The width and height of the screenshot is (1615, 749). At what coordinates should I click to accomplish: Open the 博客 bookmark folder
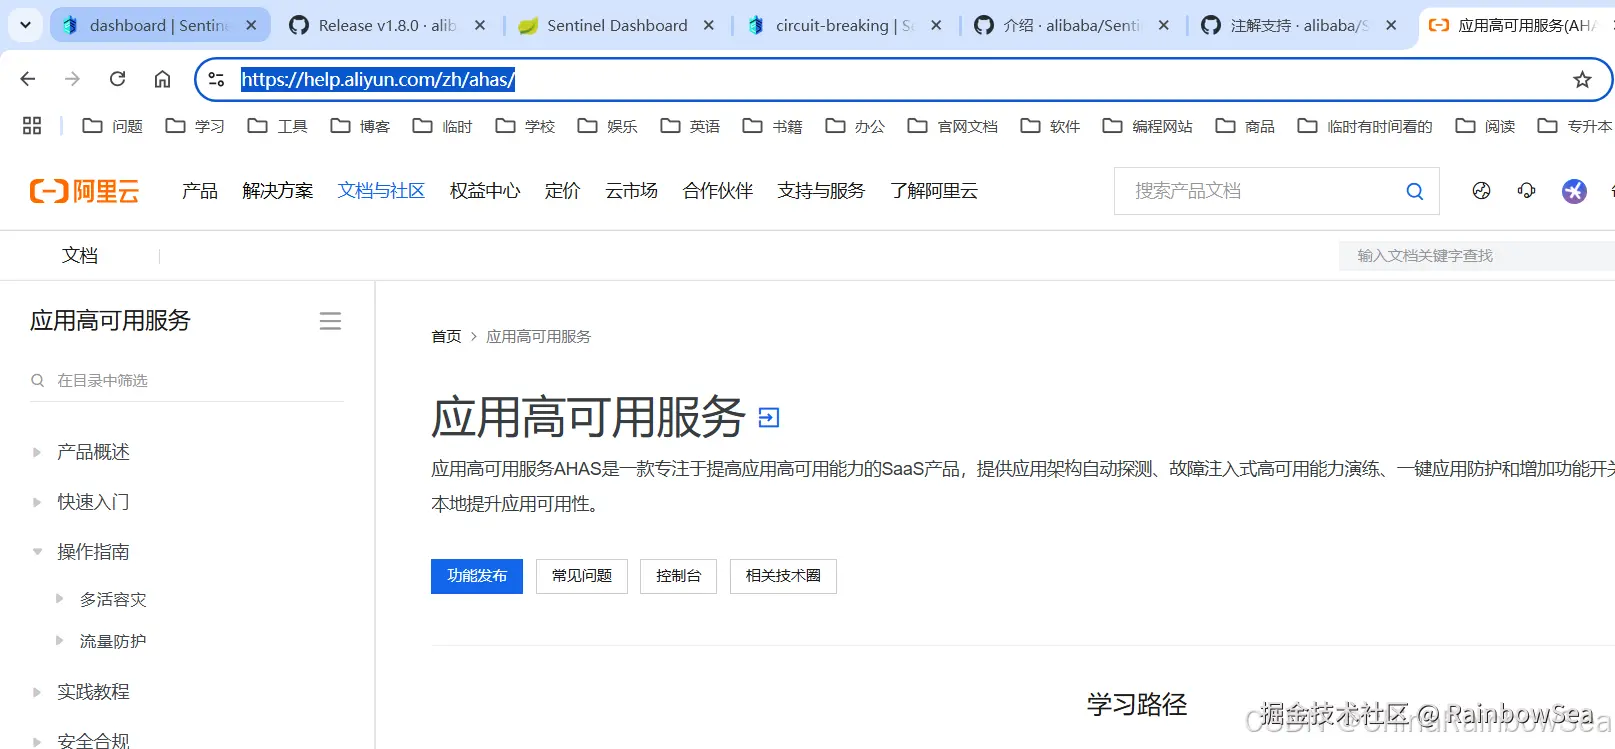360,126
